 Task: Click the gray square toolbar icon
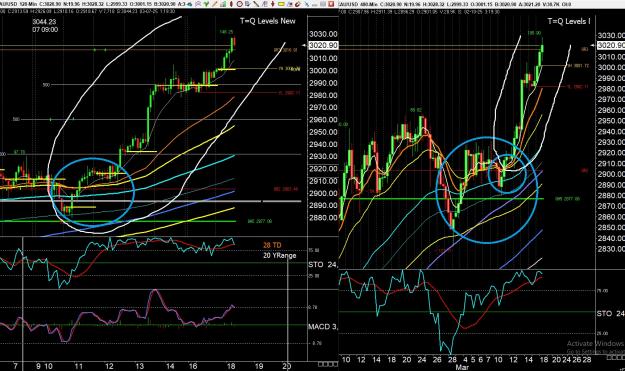[x=322, y=4]
